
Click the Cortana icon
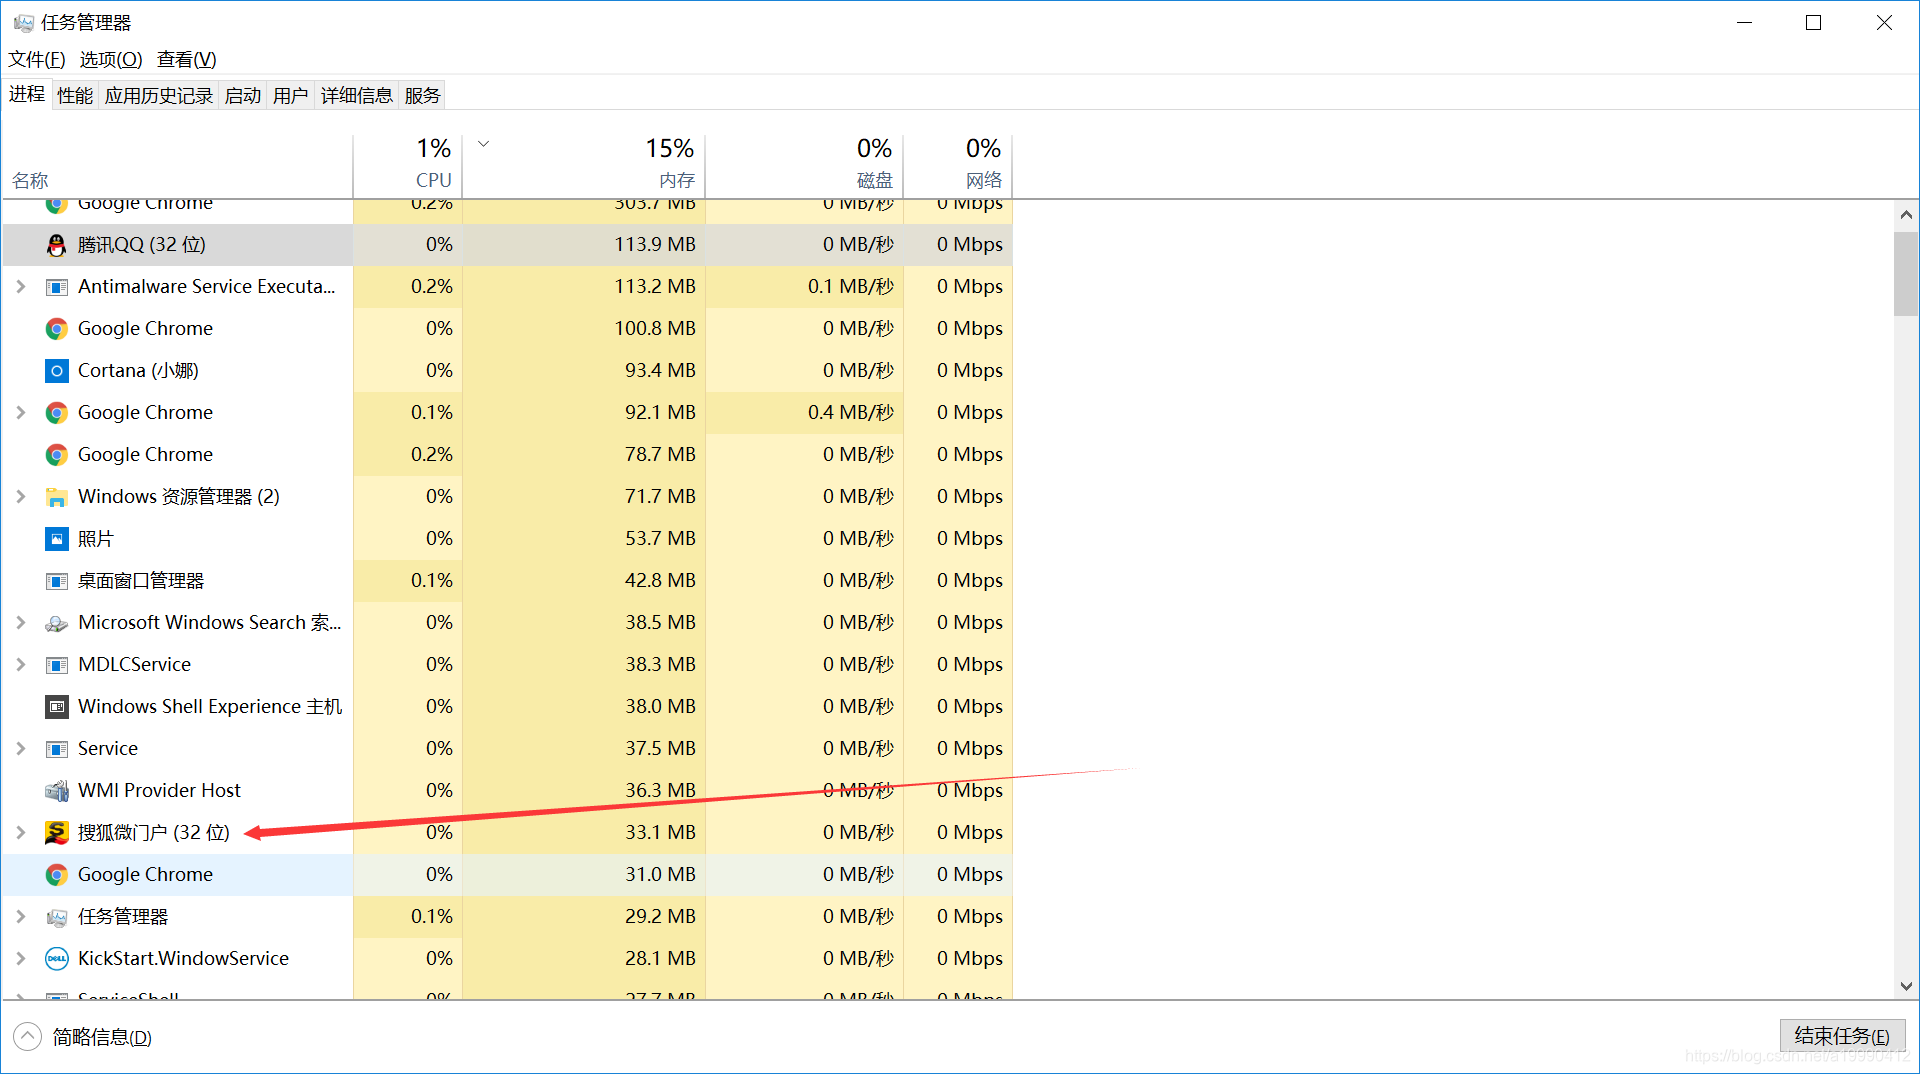point(57,371)
